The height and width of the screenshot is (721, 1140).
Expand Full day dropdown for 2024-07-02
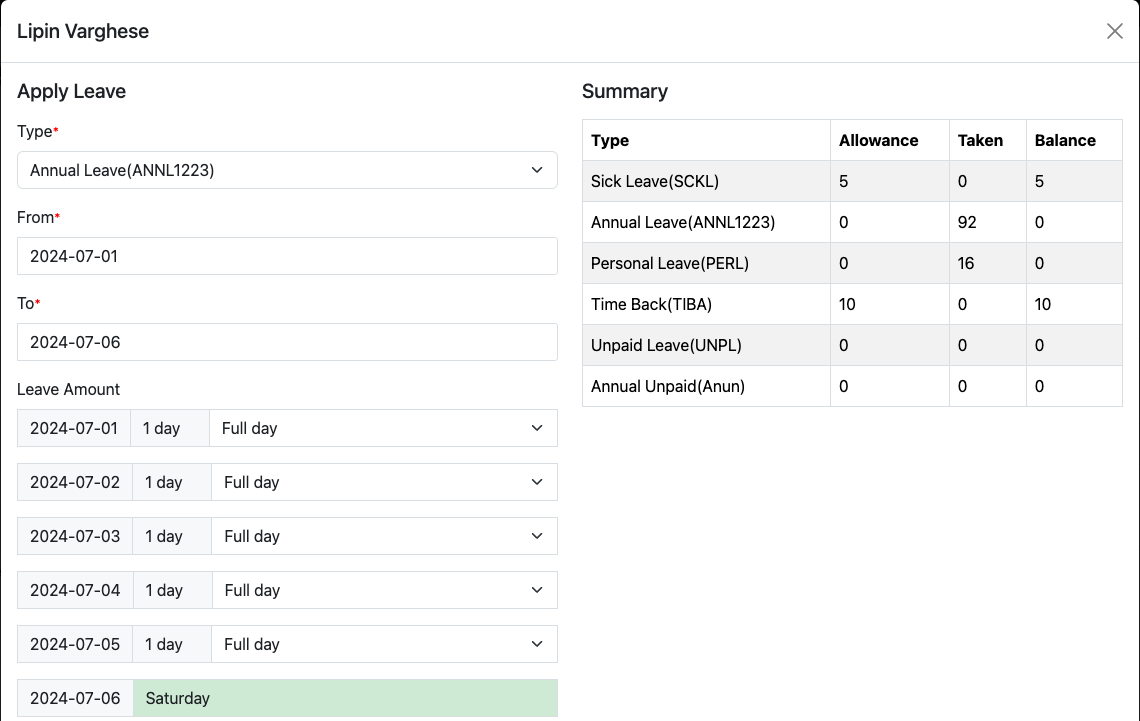[383, 482]
